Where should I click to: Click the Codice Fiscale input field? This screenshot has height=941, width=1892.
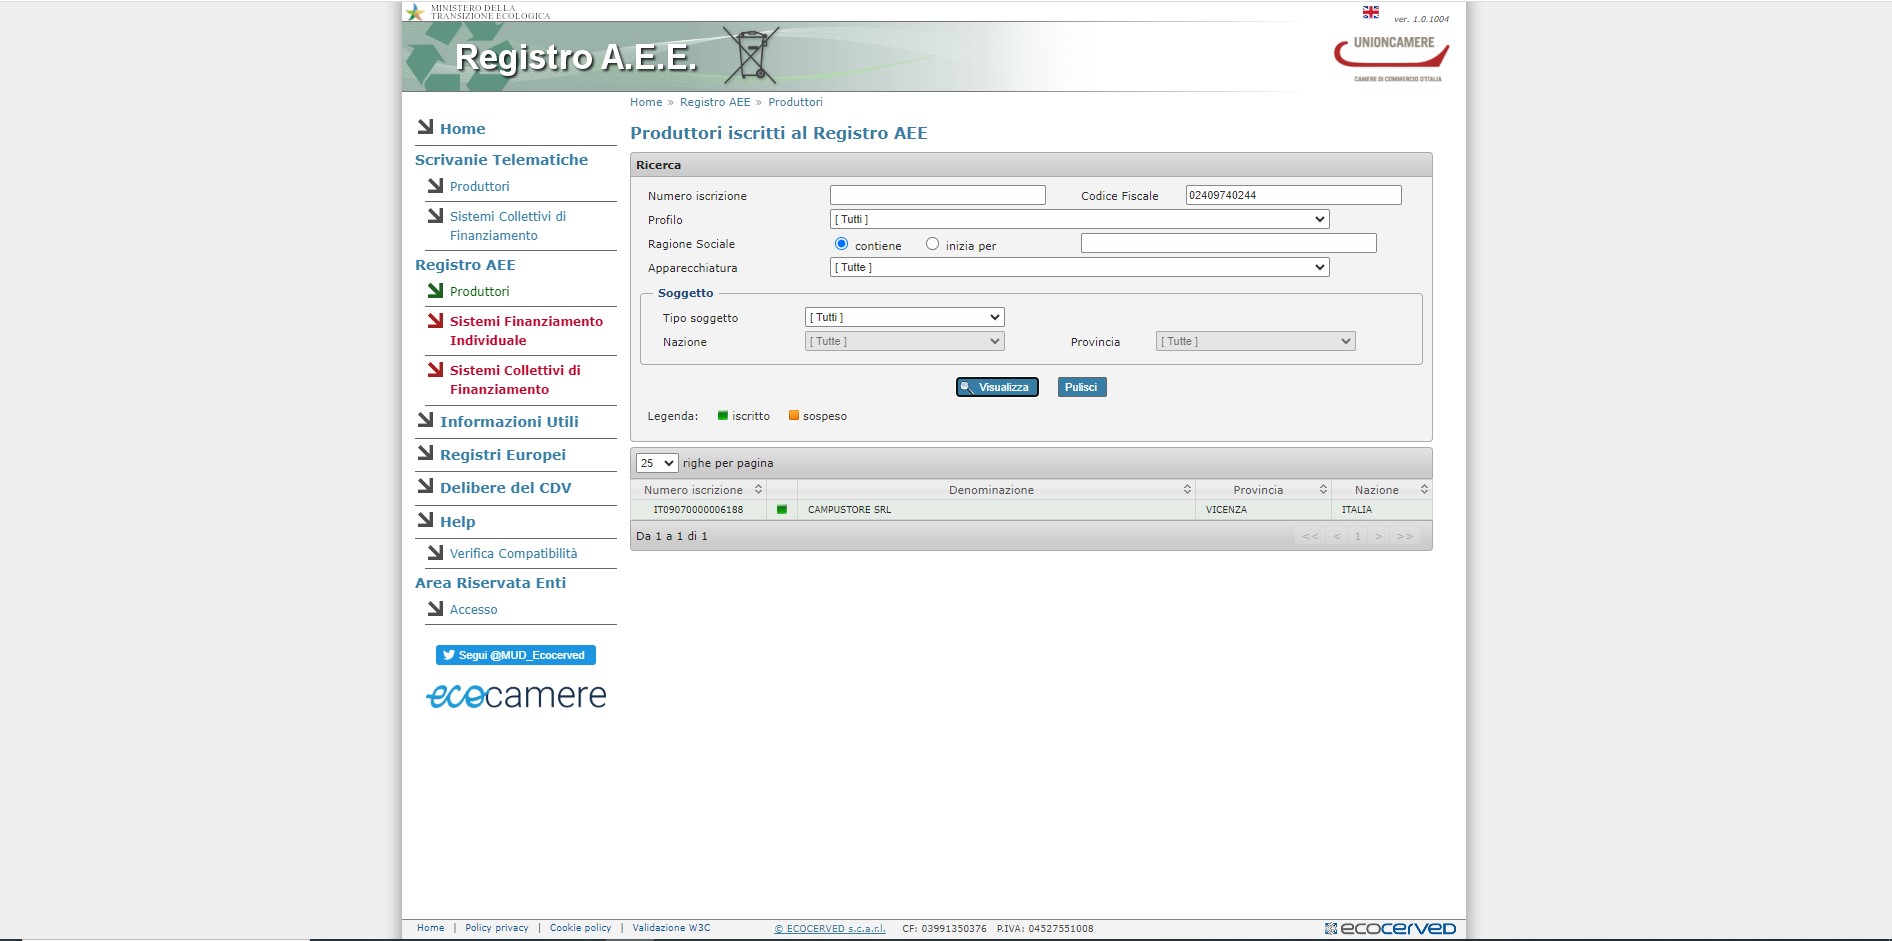tap(1292, 195)
